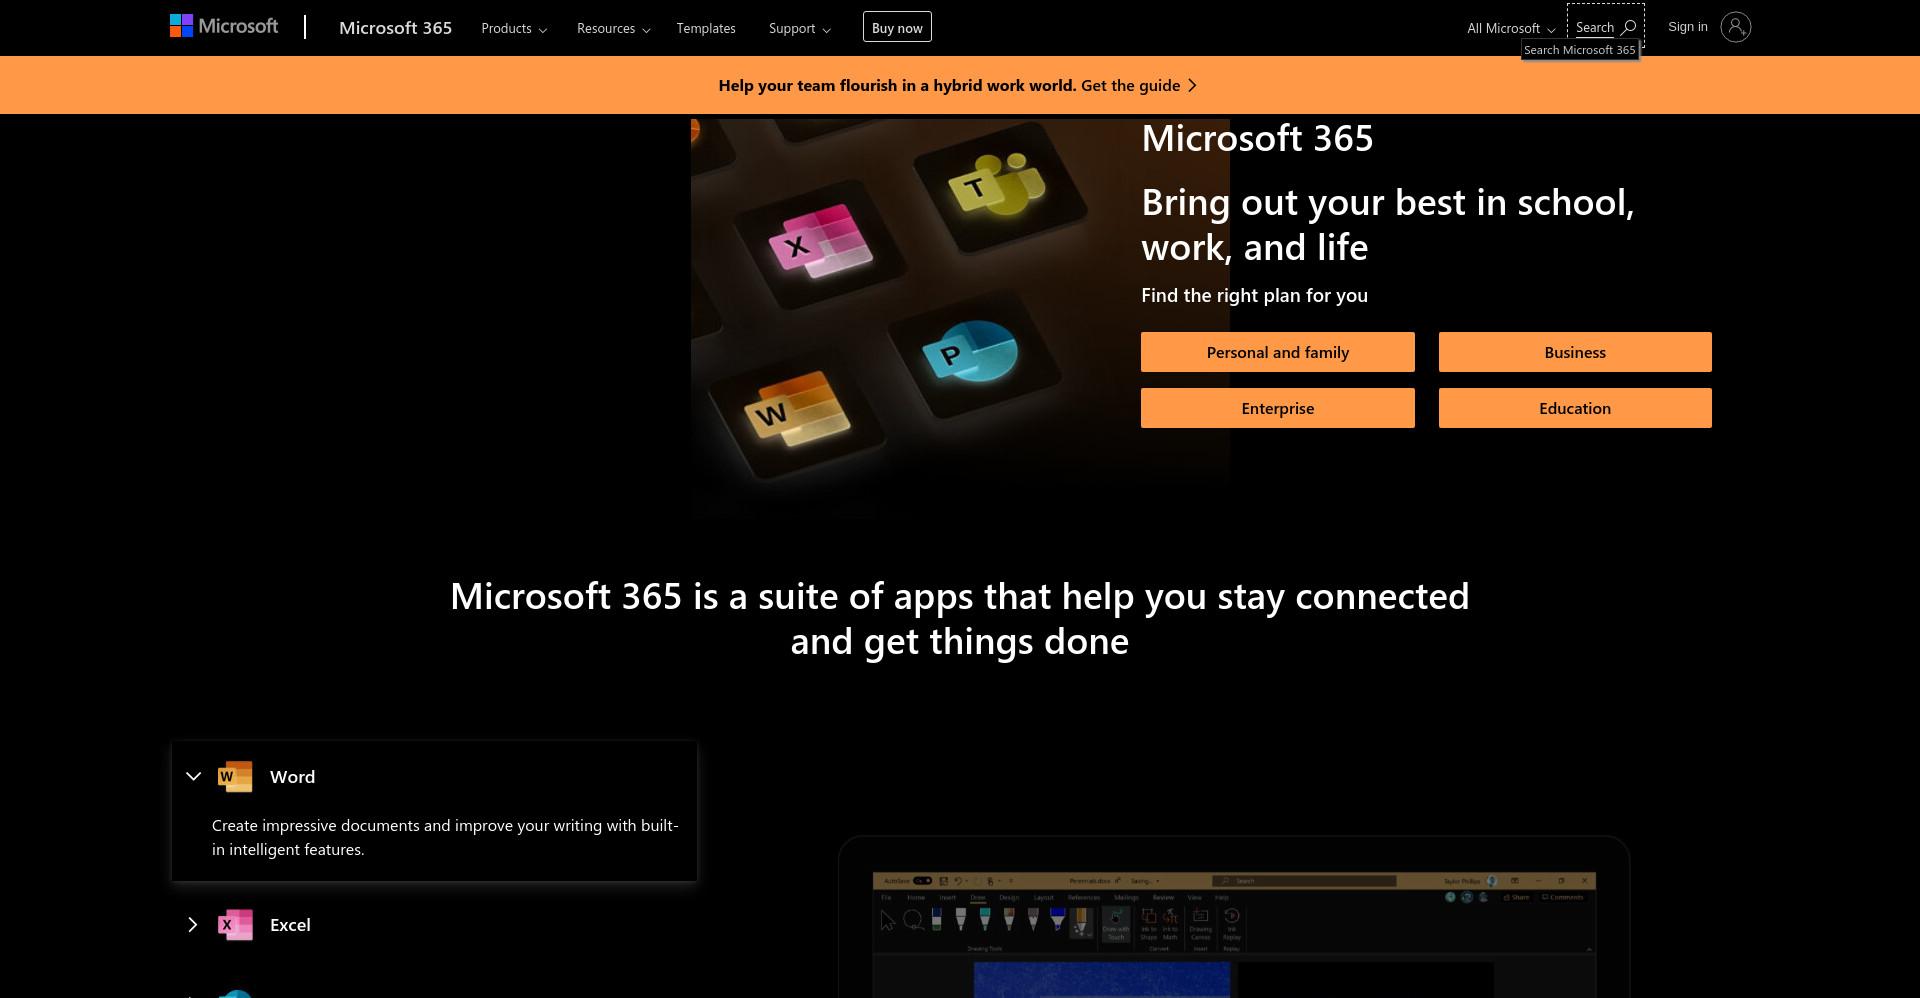Click the Excel key in hero image
This screenshot has width=1920, height=998.
pyautogui.click(x=820, y=244)
